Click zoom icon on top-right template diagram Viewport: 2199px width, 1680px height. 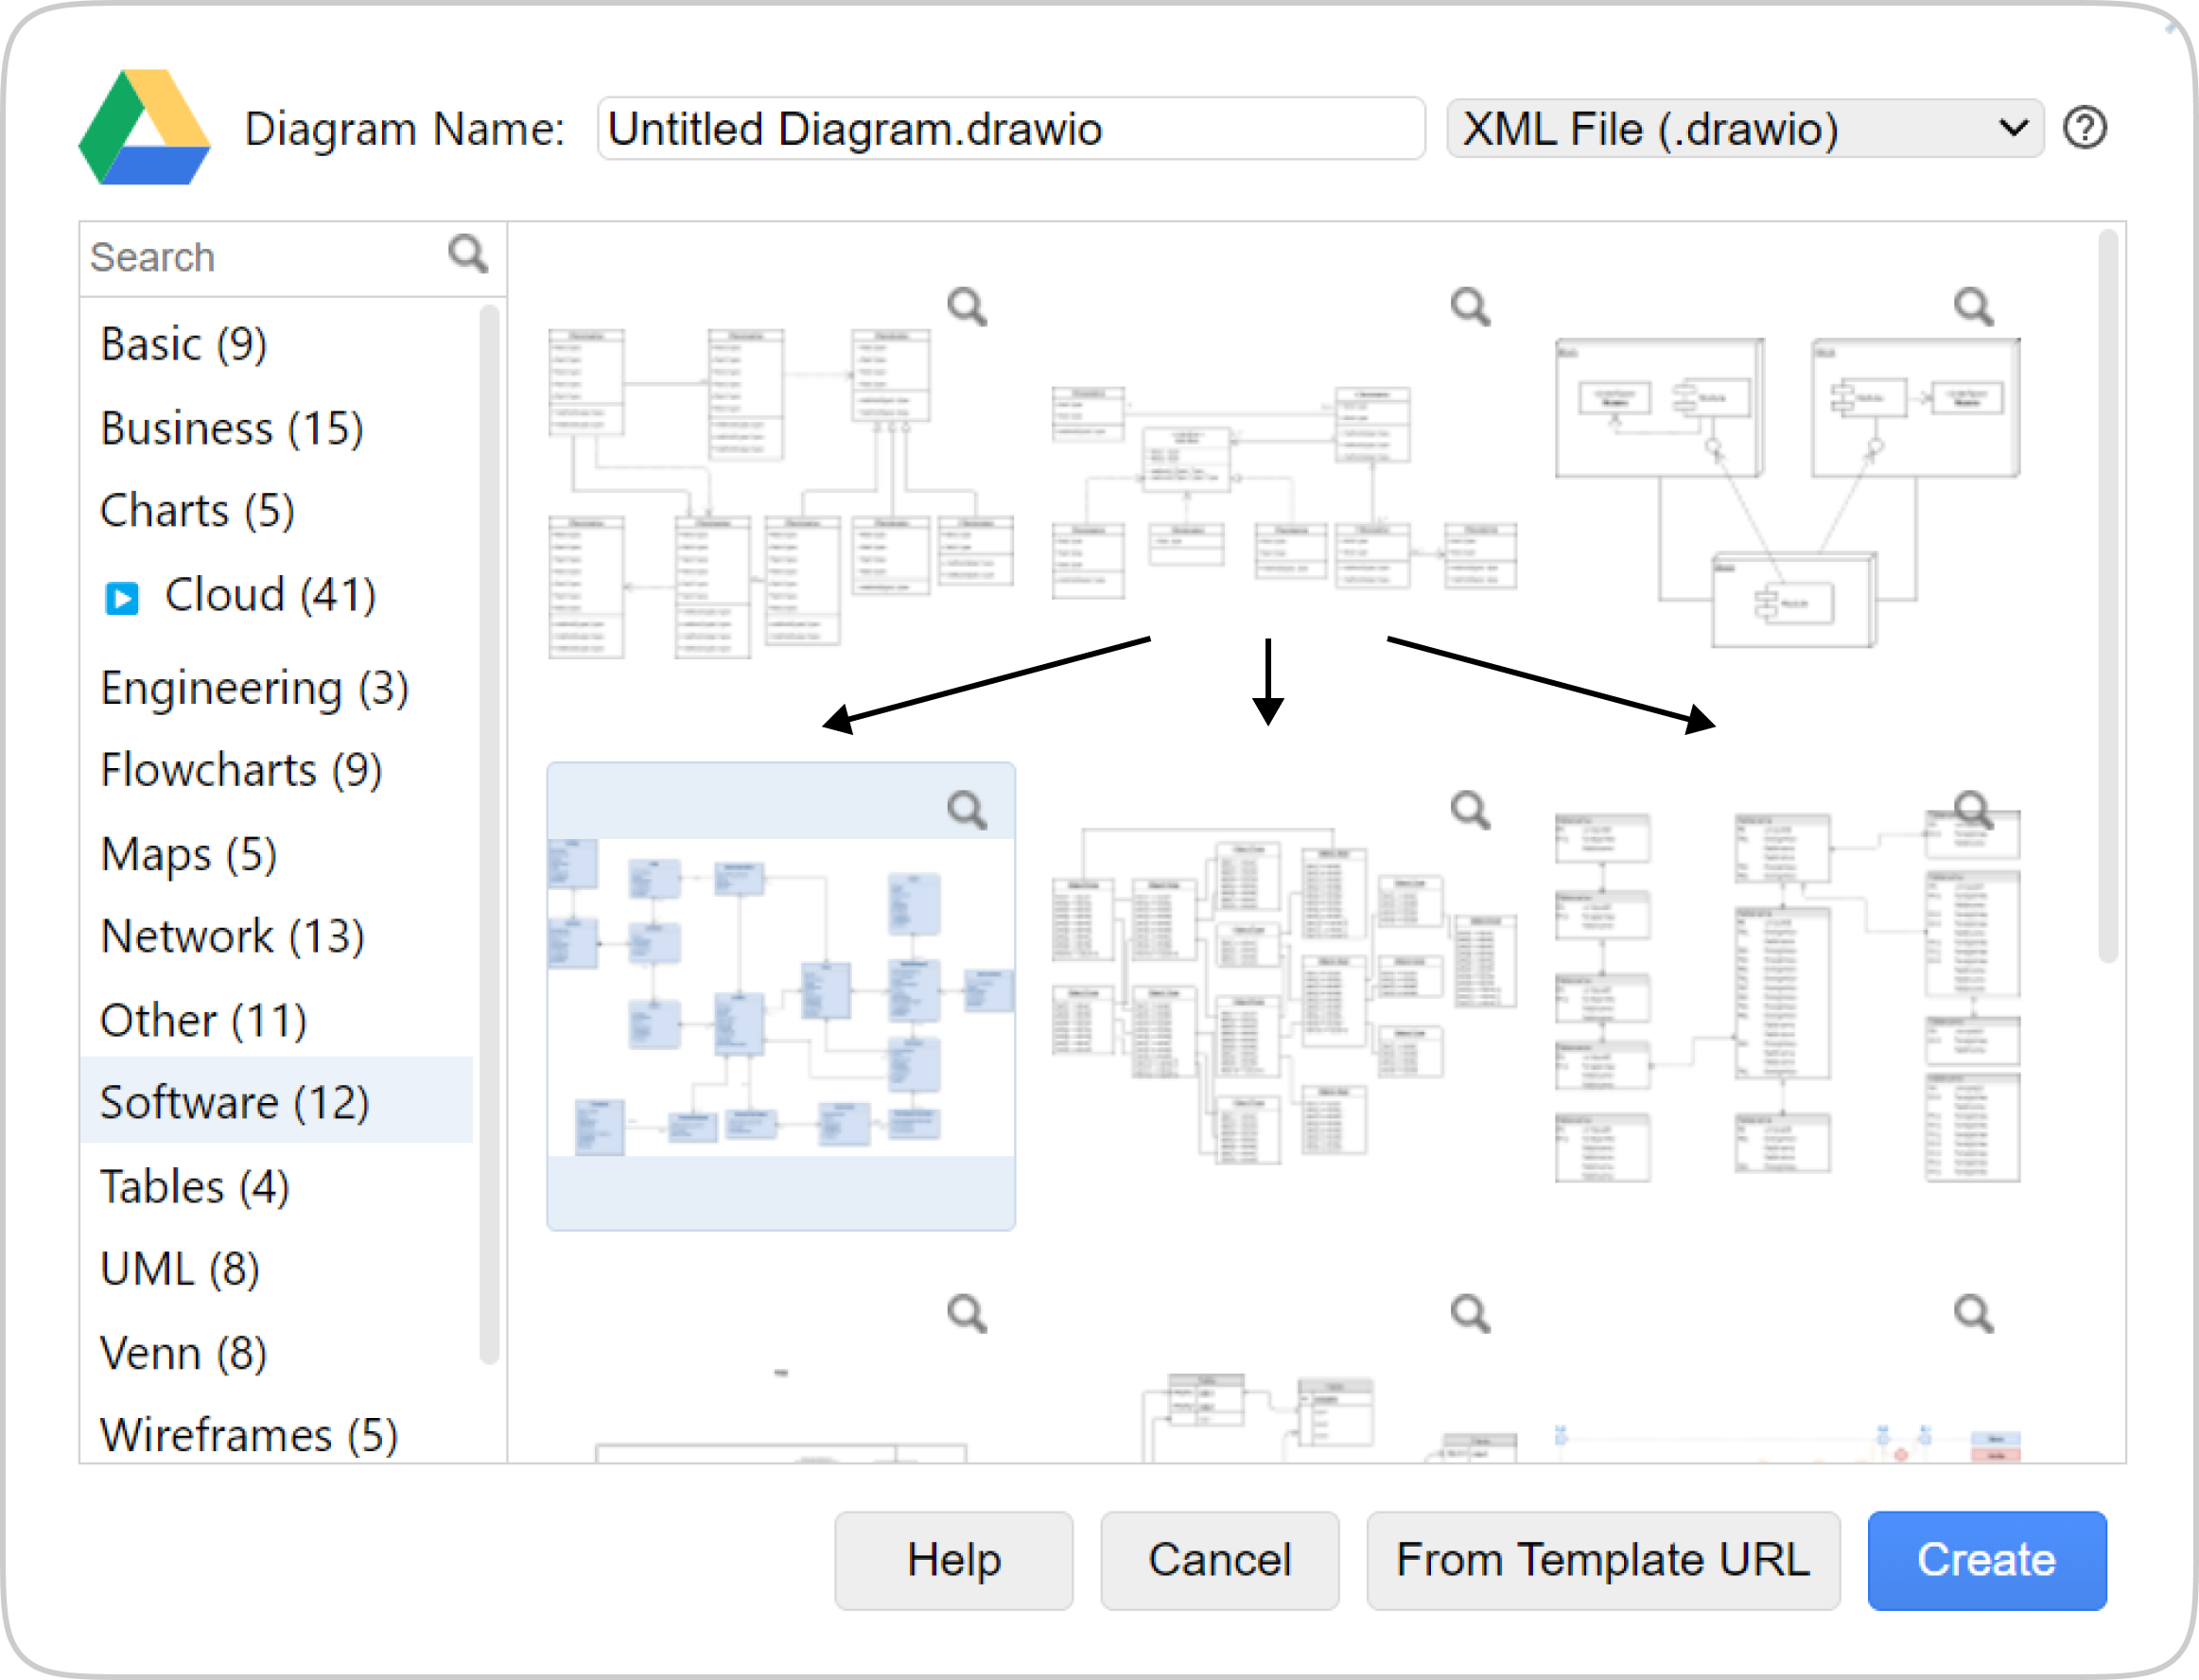coord(1975,304)
